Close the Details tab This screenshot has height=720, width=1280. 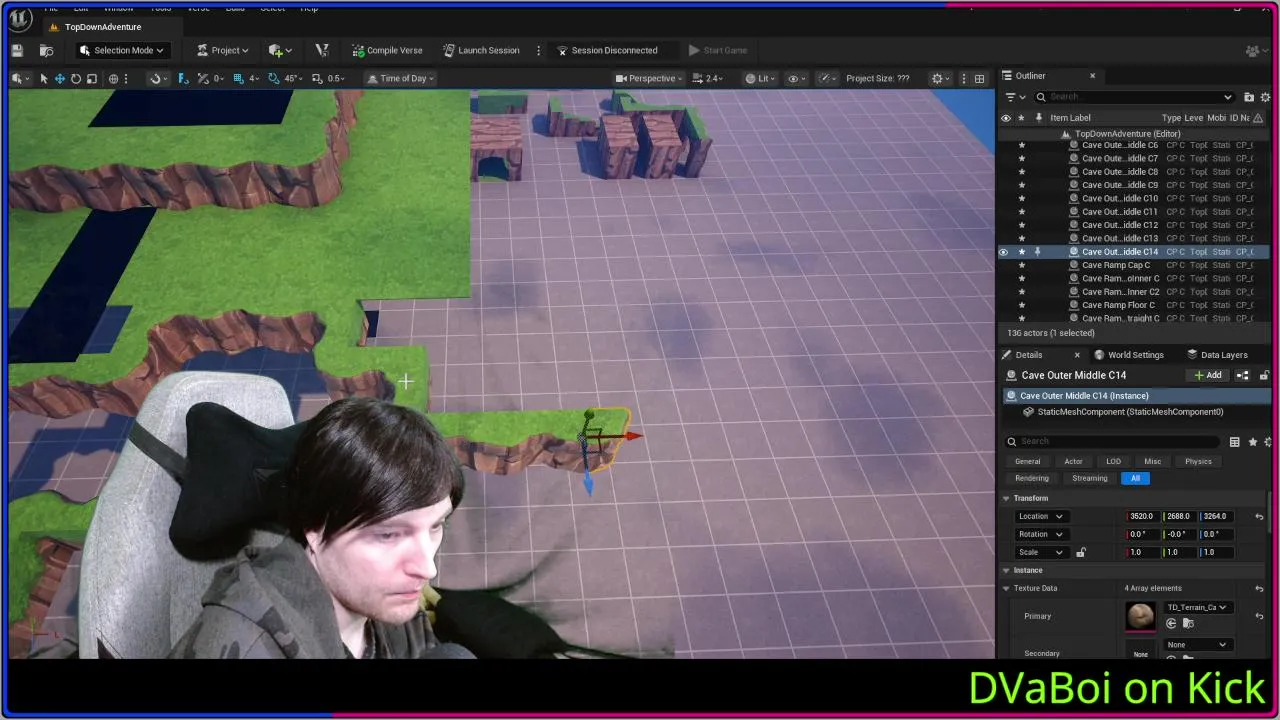[1077, 355]
